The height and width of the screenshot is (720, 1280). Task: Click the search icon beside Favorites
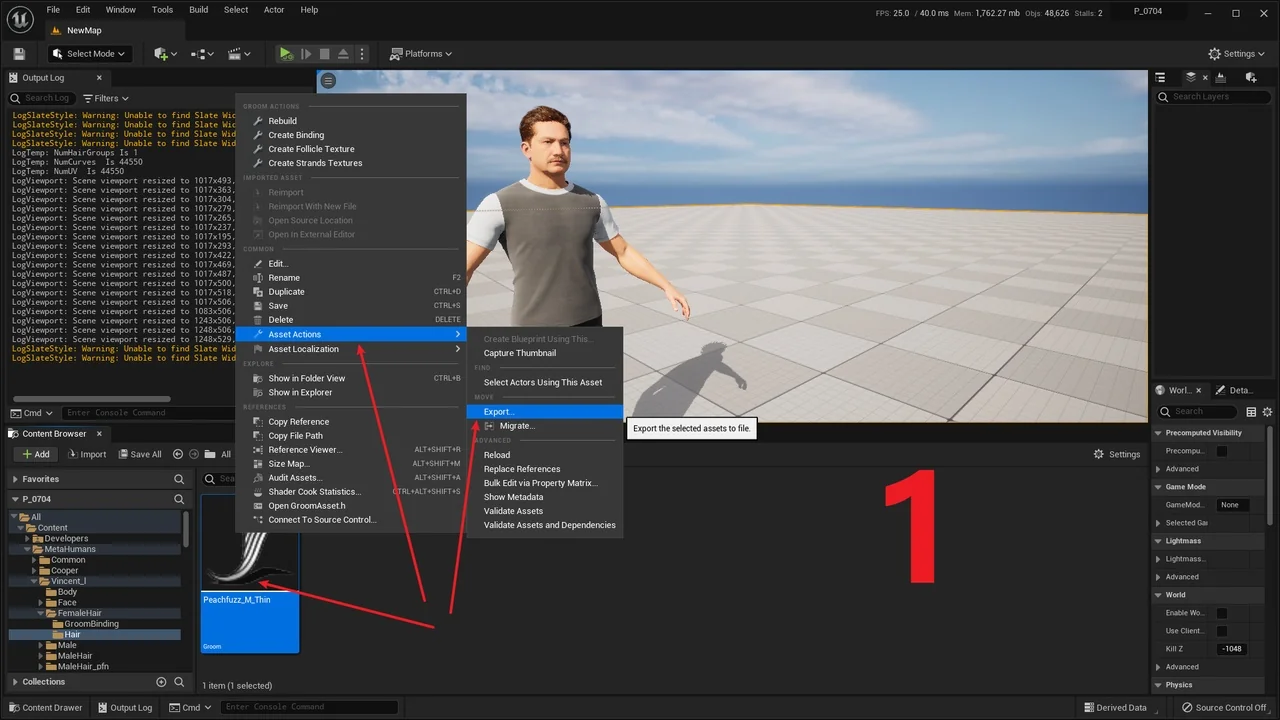pos(179,479)
